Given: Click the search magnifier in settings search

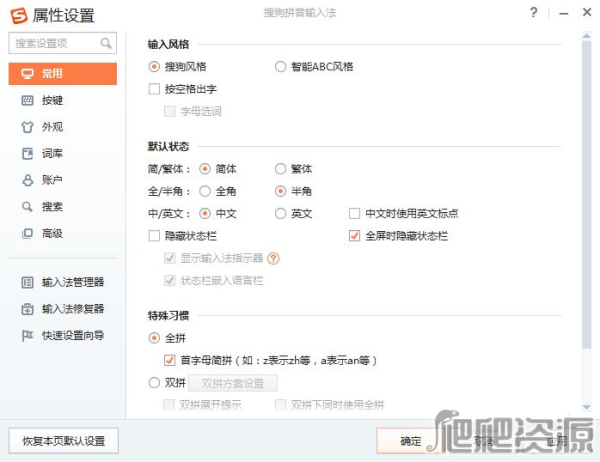Looking at the screenshot, I should (x=106, y=43).
